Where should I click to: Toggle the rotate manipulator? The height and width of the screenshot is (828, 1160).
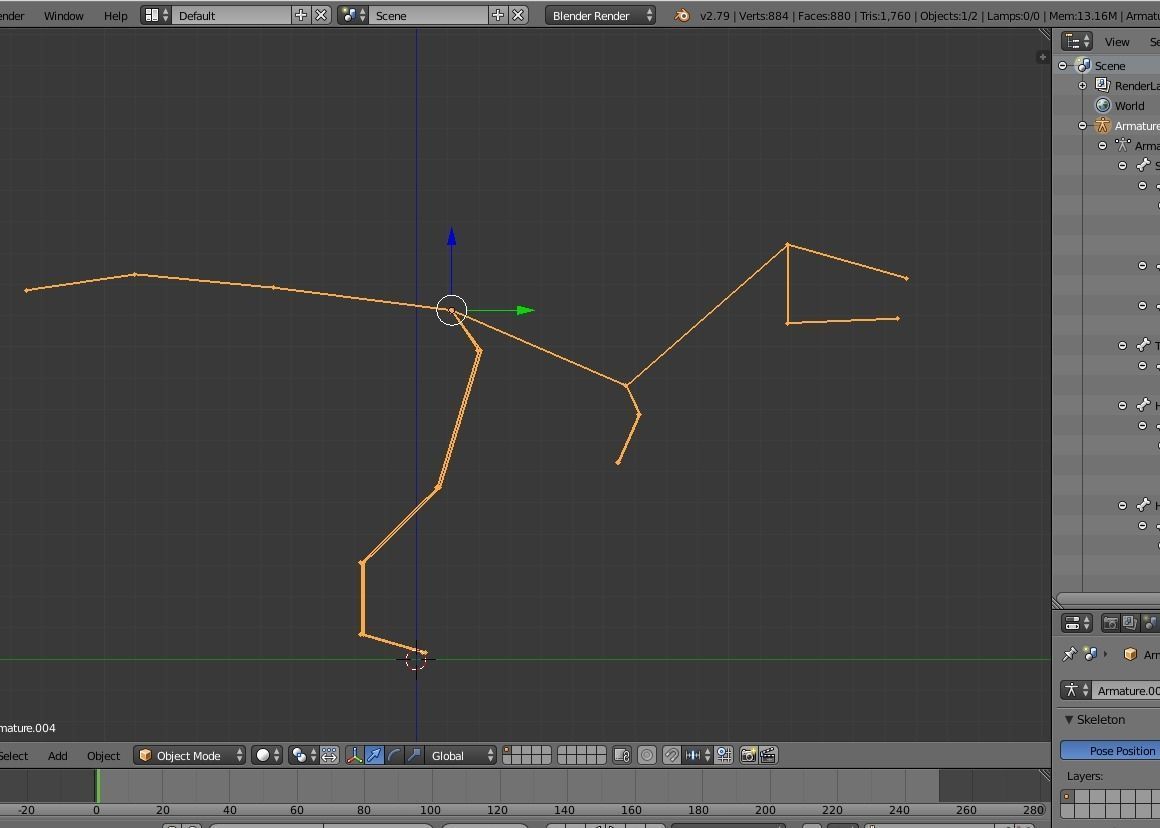pos(394,755)
